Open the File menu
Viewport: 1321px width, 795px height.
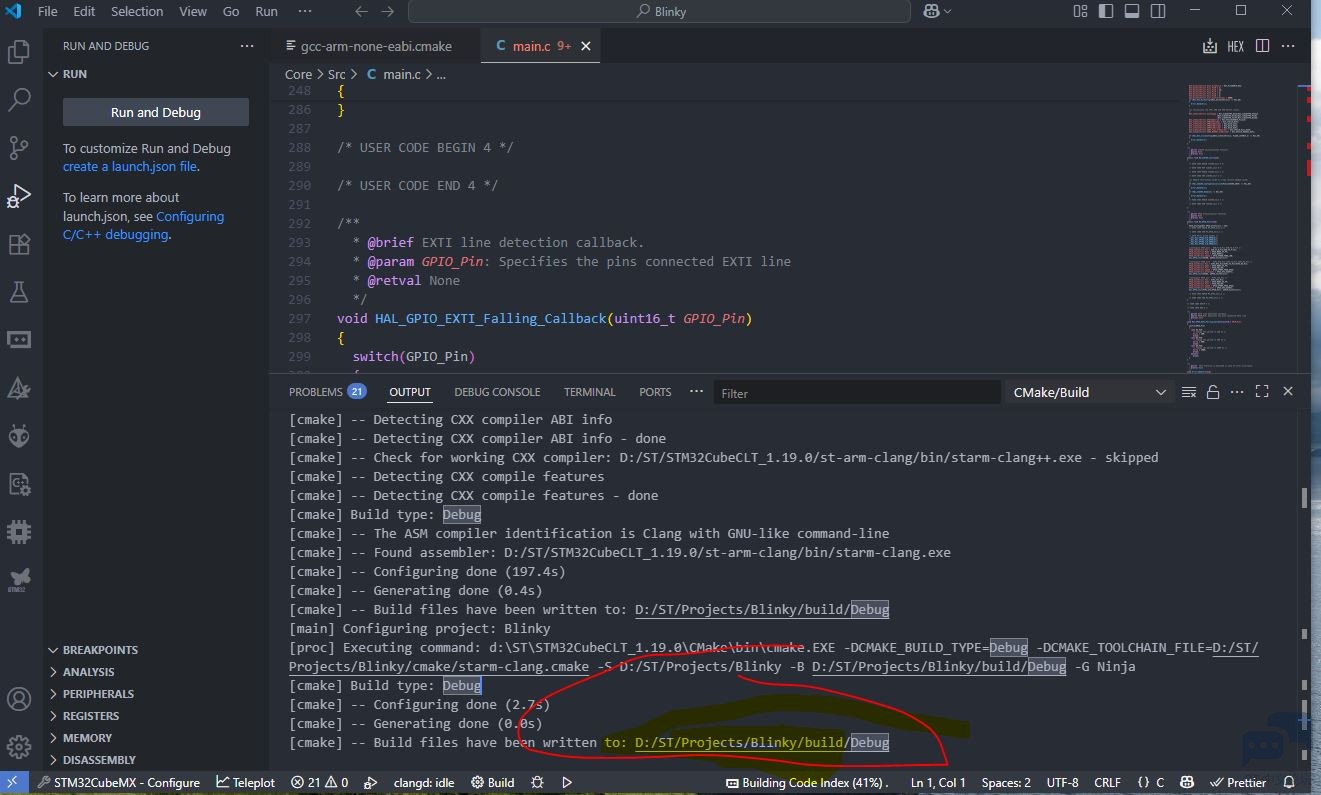[x=47, y=11]
